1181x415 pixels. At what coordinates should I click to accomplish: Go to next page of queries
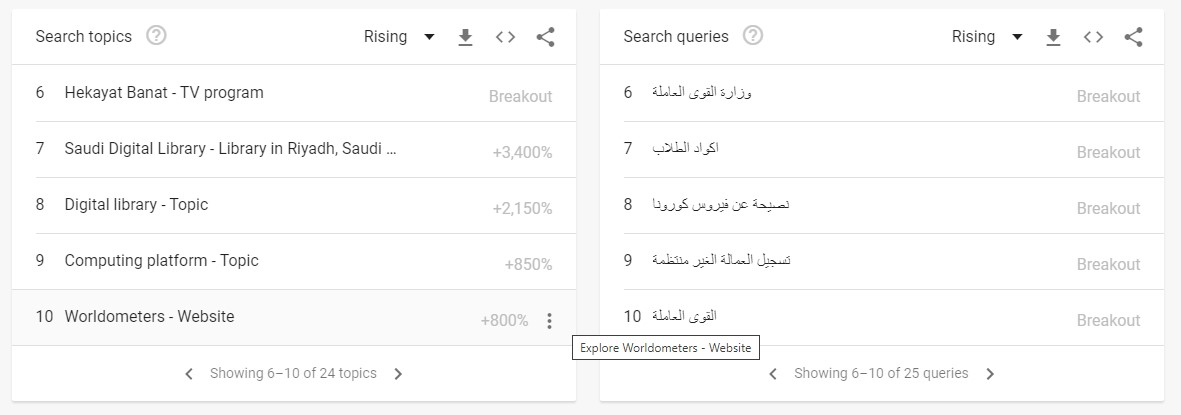990,374
